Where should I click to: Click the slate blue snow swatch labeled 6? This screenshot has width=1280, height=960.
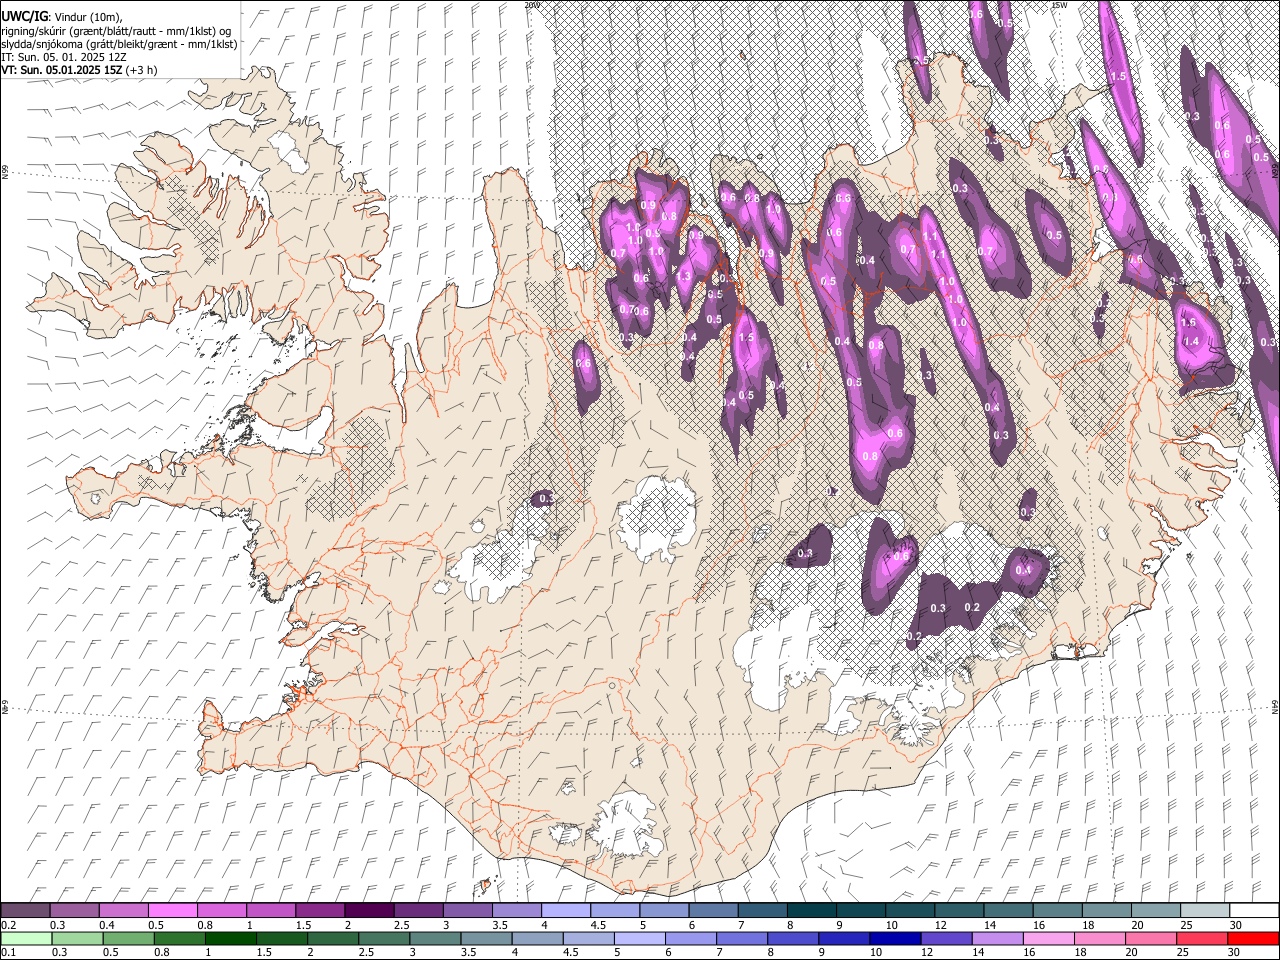coord(713,910)
